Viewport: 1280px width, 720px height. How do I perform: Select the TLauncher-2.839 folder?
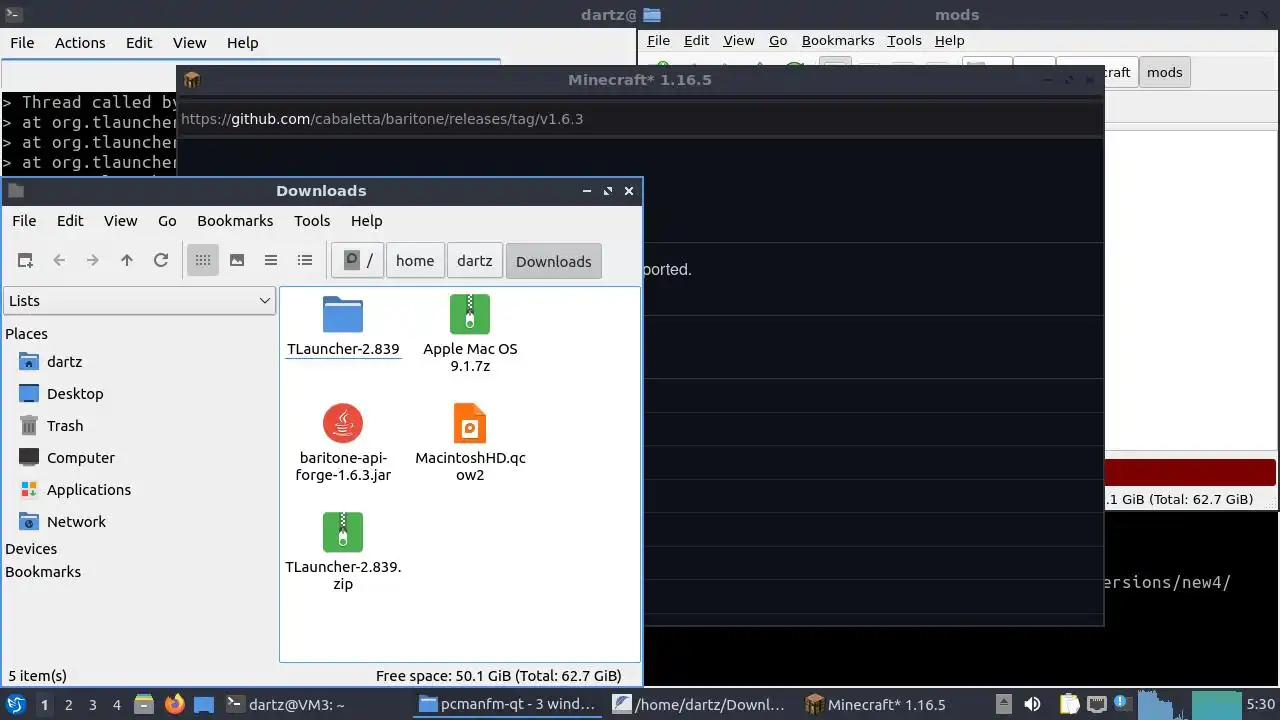[343, 326]
